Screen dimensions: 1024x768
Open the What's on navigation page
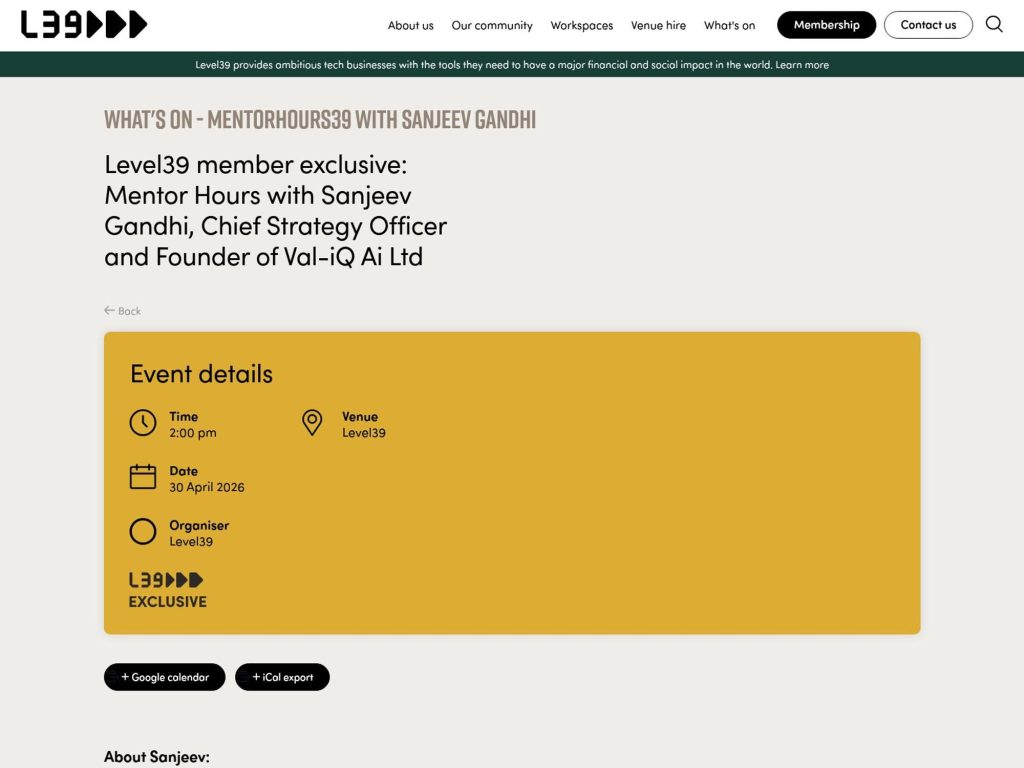tap(729, 25)
